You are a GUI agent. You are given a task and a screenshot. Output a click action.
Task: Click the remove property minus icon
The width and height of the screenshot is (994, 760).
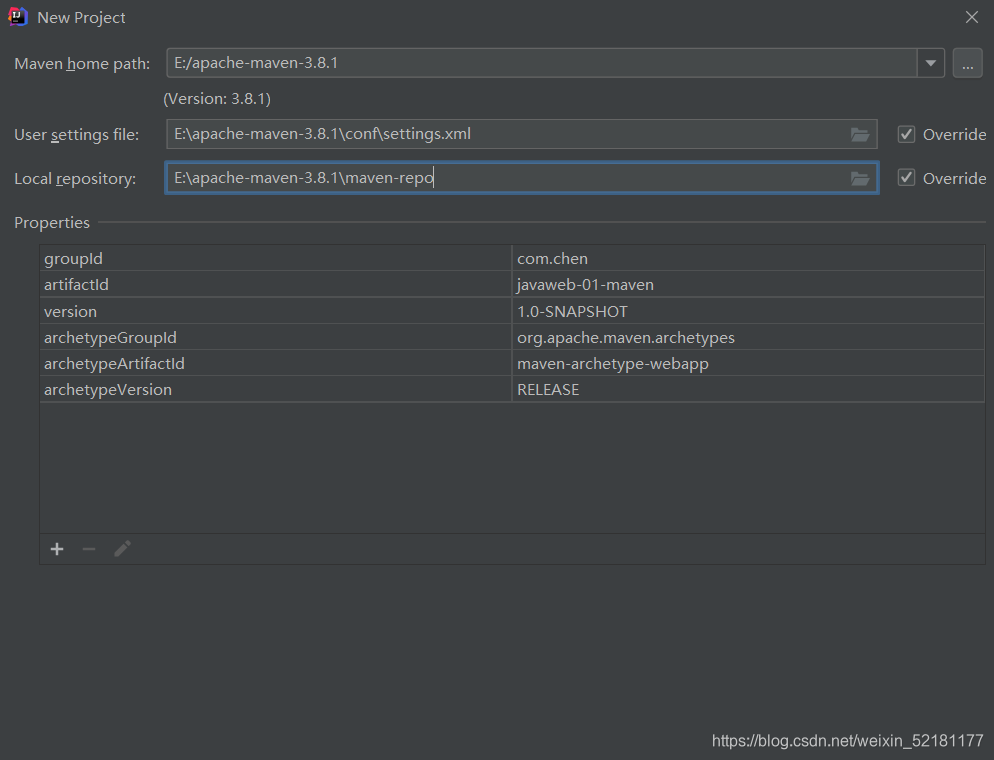[x=89, y=549]
